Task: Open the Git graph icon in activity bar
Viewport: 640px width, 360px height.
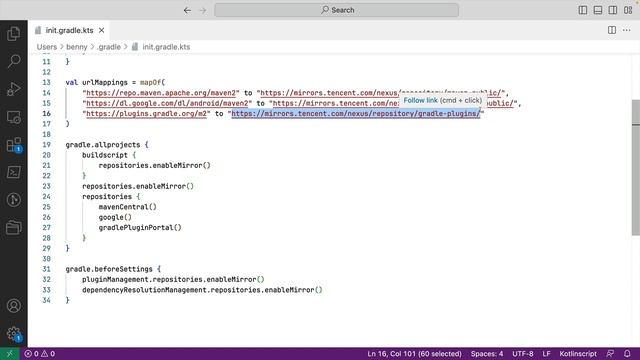Action: point(13,200)
